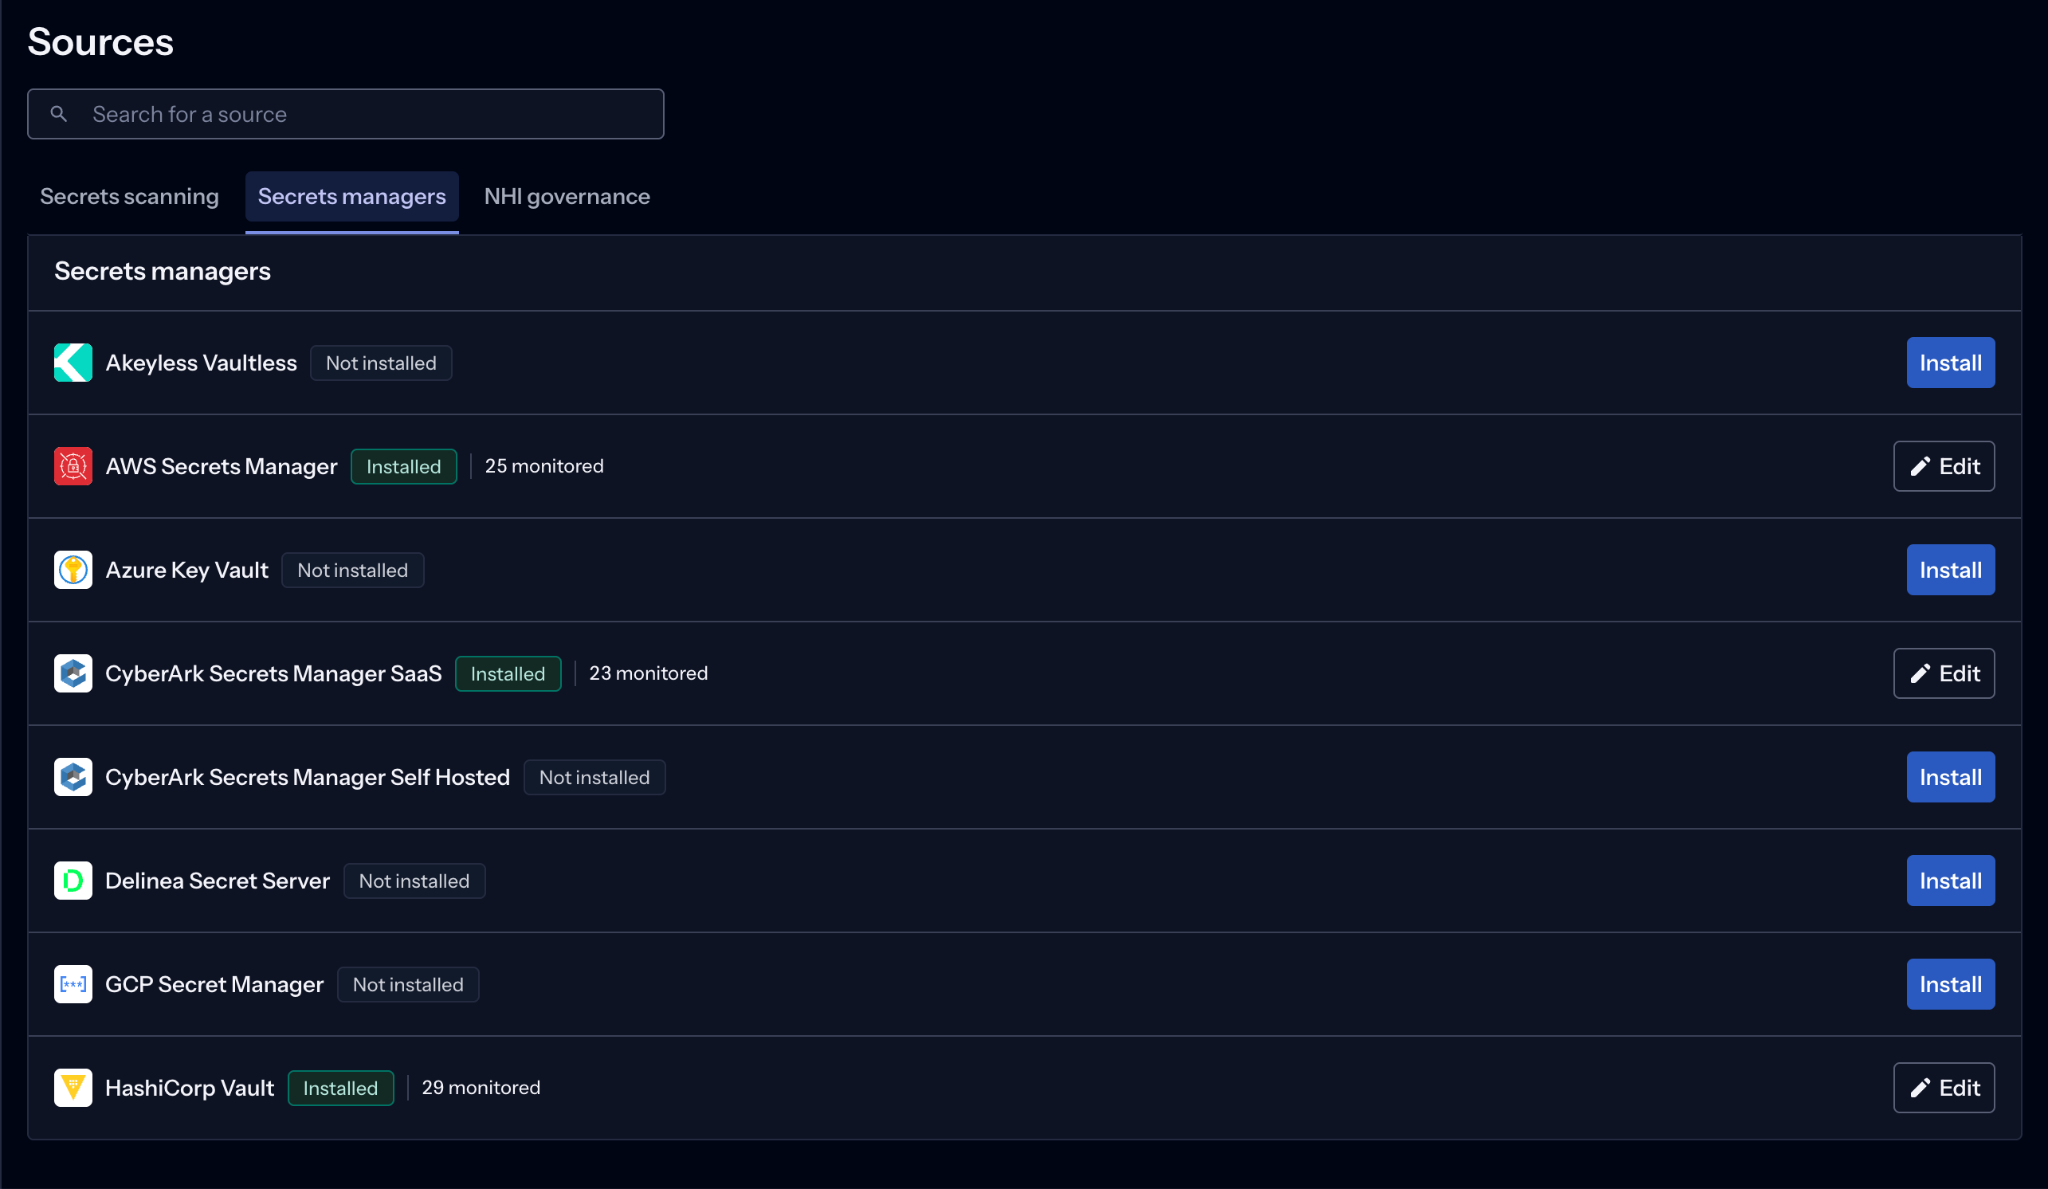Install Akeyless Vaultless
This screenshot has height=1189, width=2048.
click(1950, 363)
